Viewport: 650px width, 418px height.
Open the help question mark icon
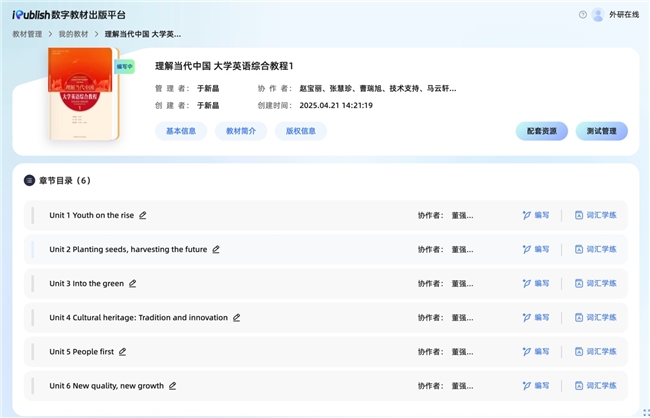[583, 14]
